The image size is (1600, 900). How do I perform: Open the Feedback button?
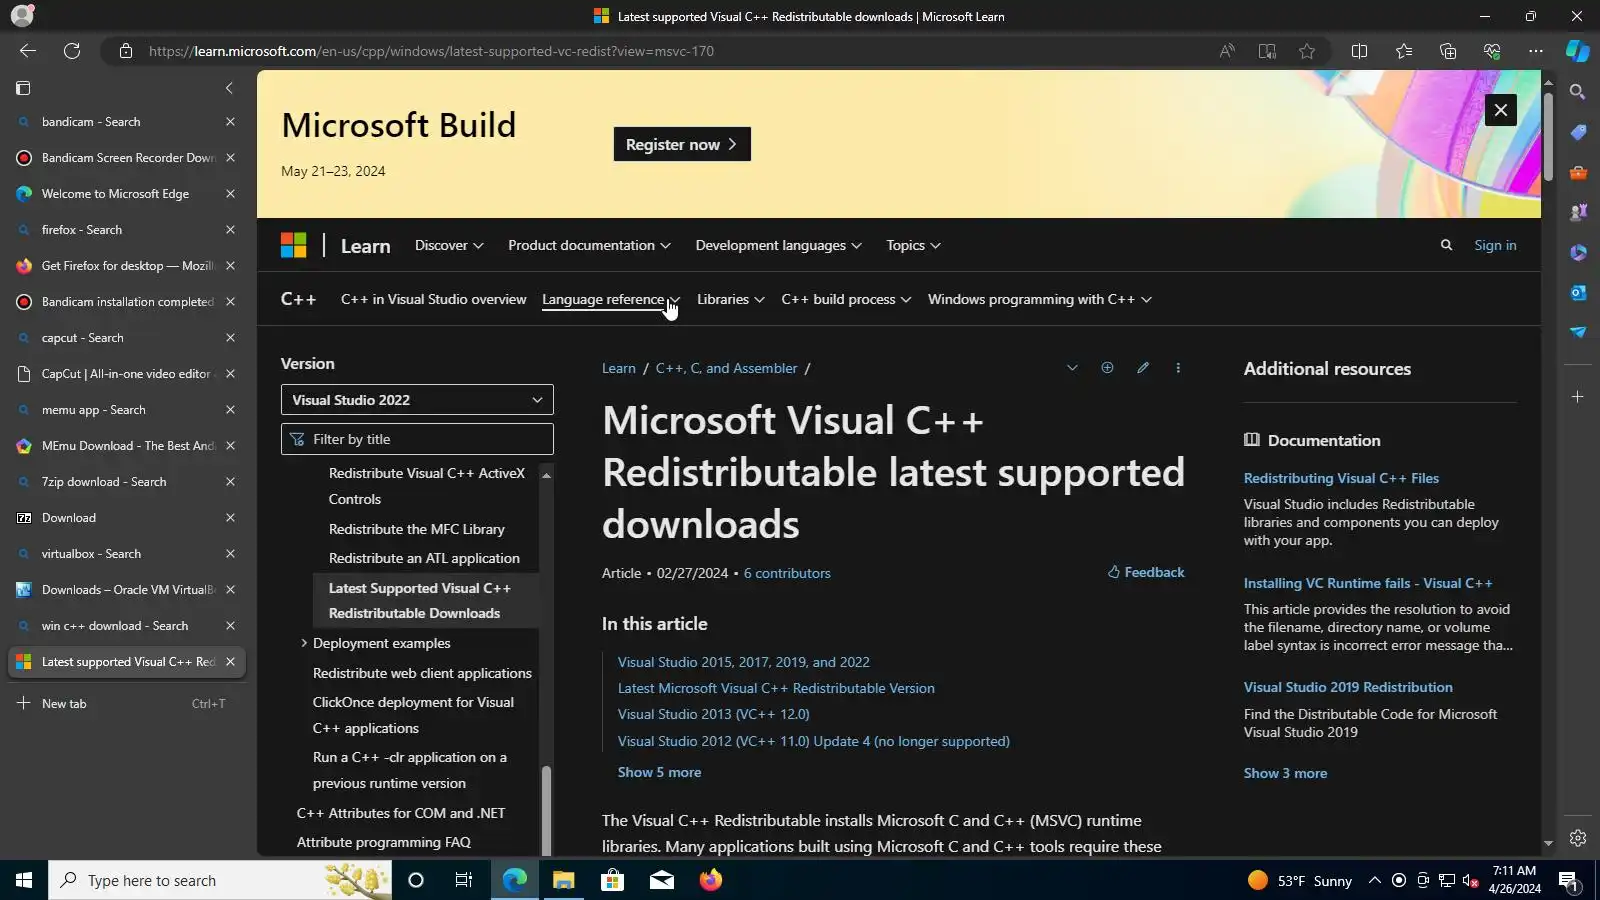pyautogui.click(x=1146, y=572)
